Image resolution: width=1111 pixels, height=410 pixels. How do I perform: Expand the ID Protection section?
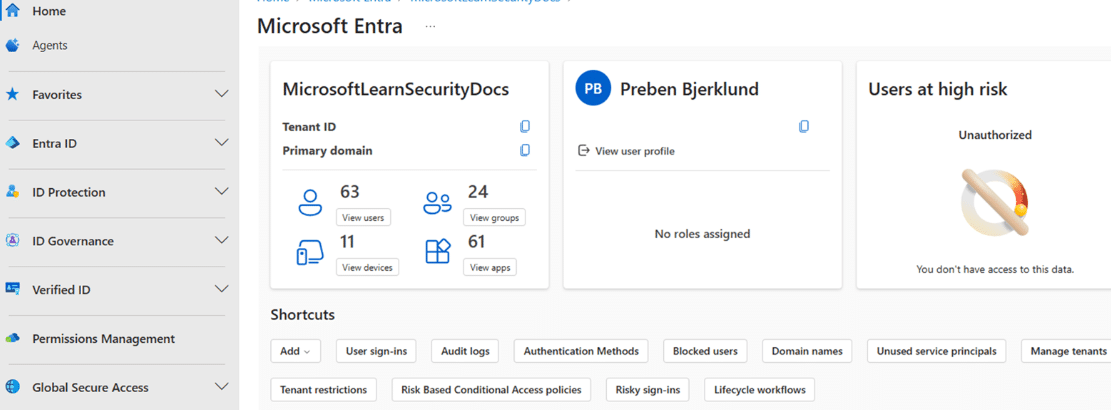click(x=222, y=192)
